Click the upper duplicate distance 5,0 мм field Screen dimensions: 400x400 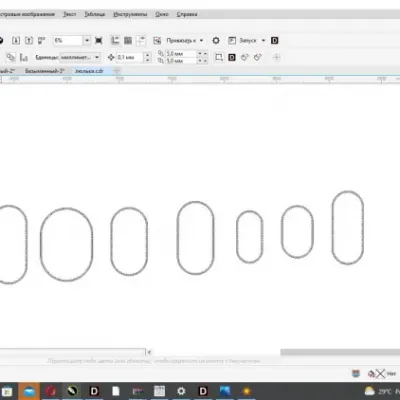point(181,54)
